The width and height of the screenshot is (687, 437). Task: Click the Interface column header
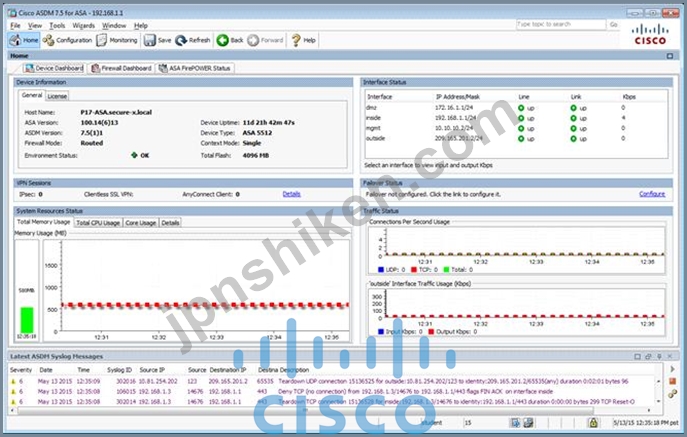click(379, 97)
